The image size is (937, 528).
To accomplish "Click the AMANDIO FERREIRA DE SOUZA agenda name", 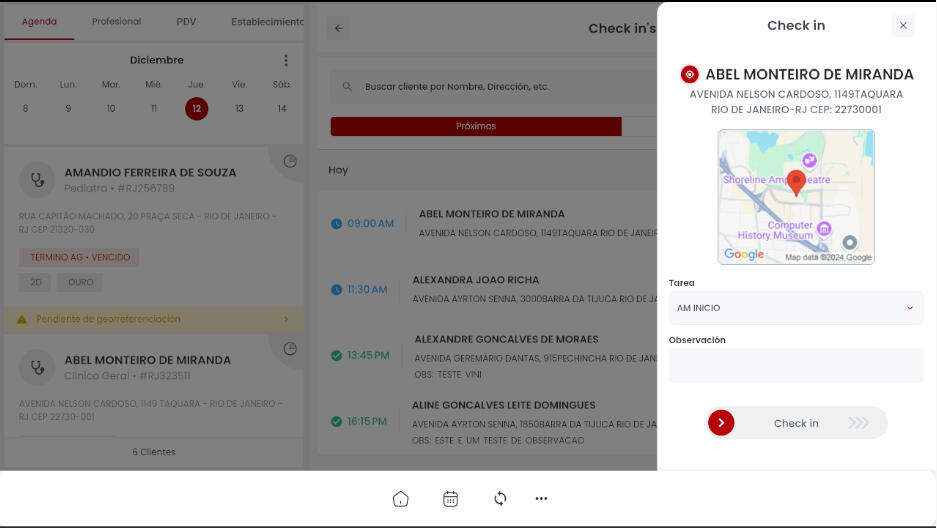I will 150,173.
